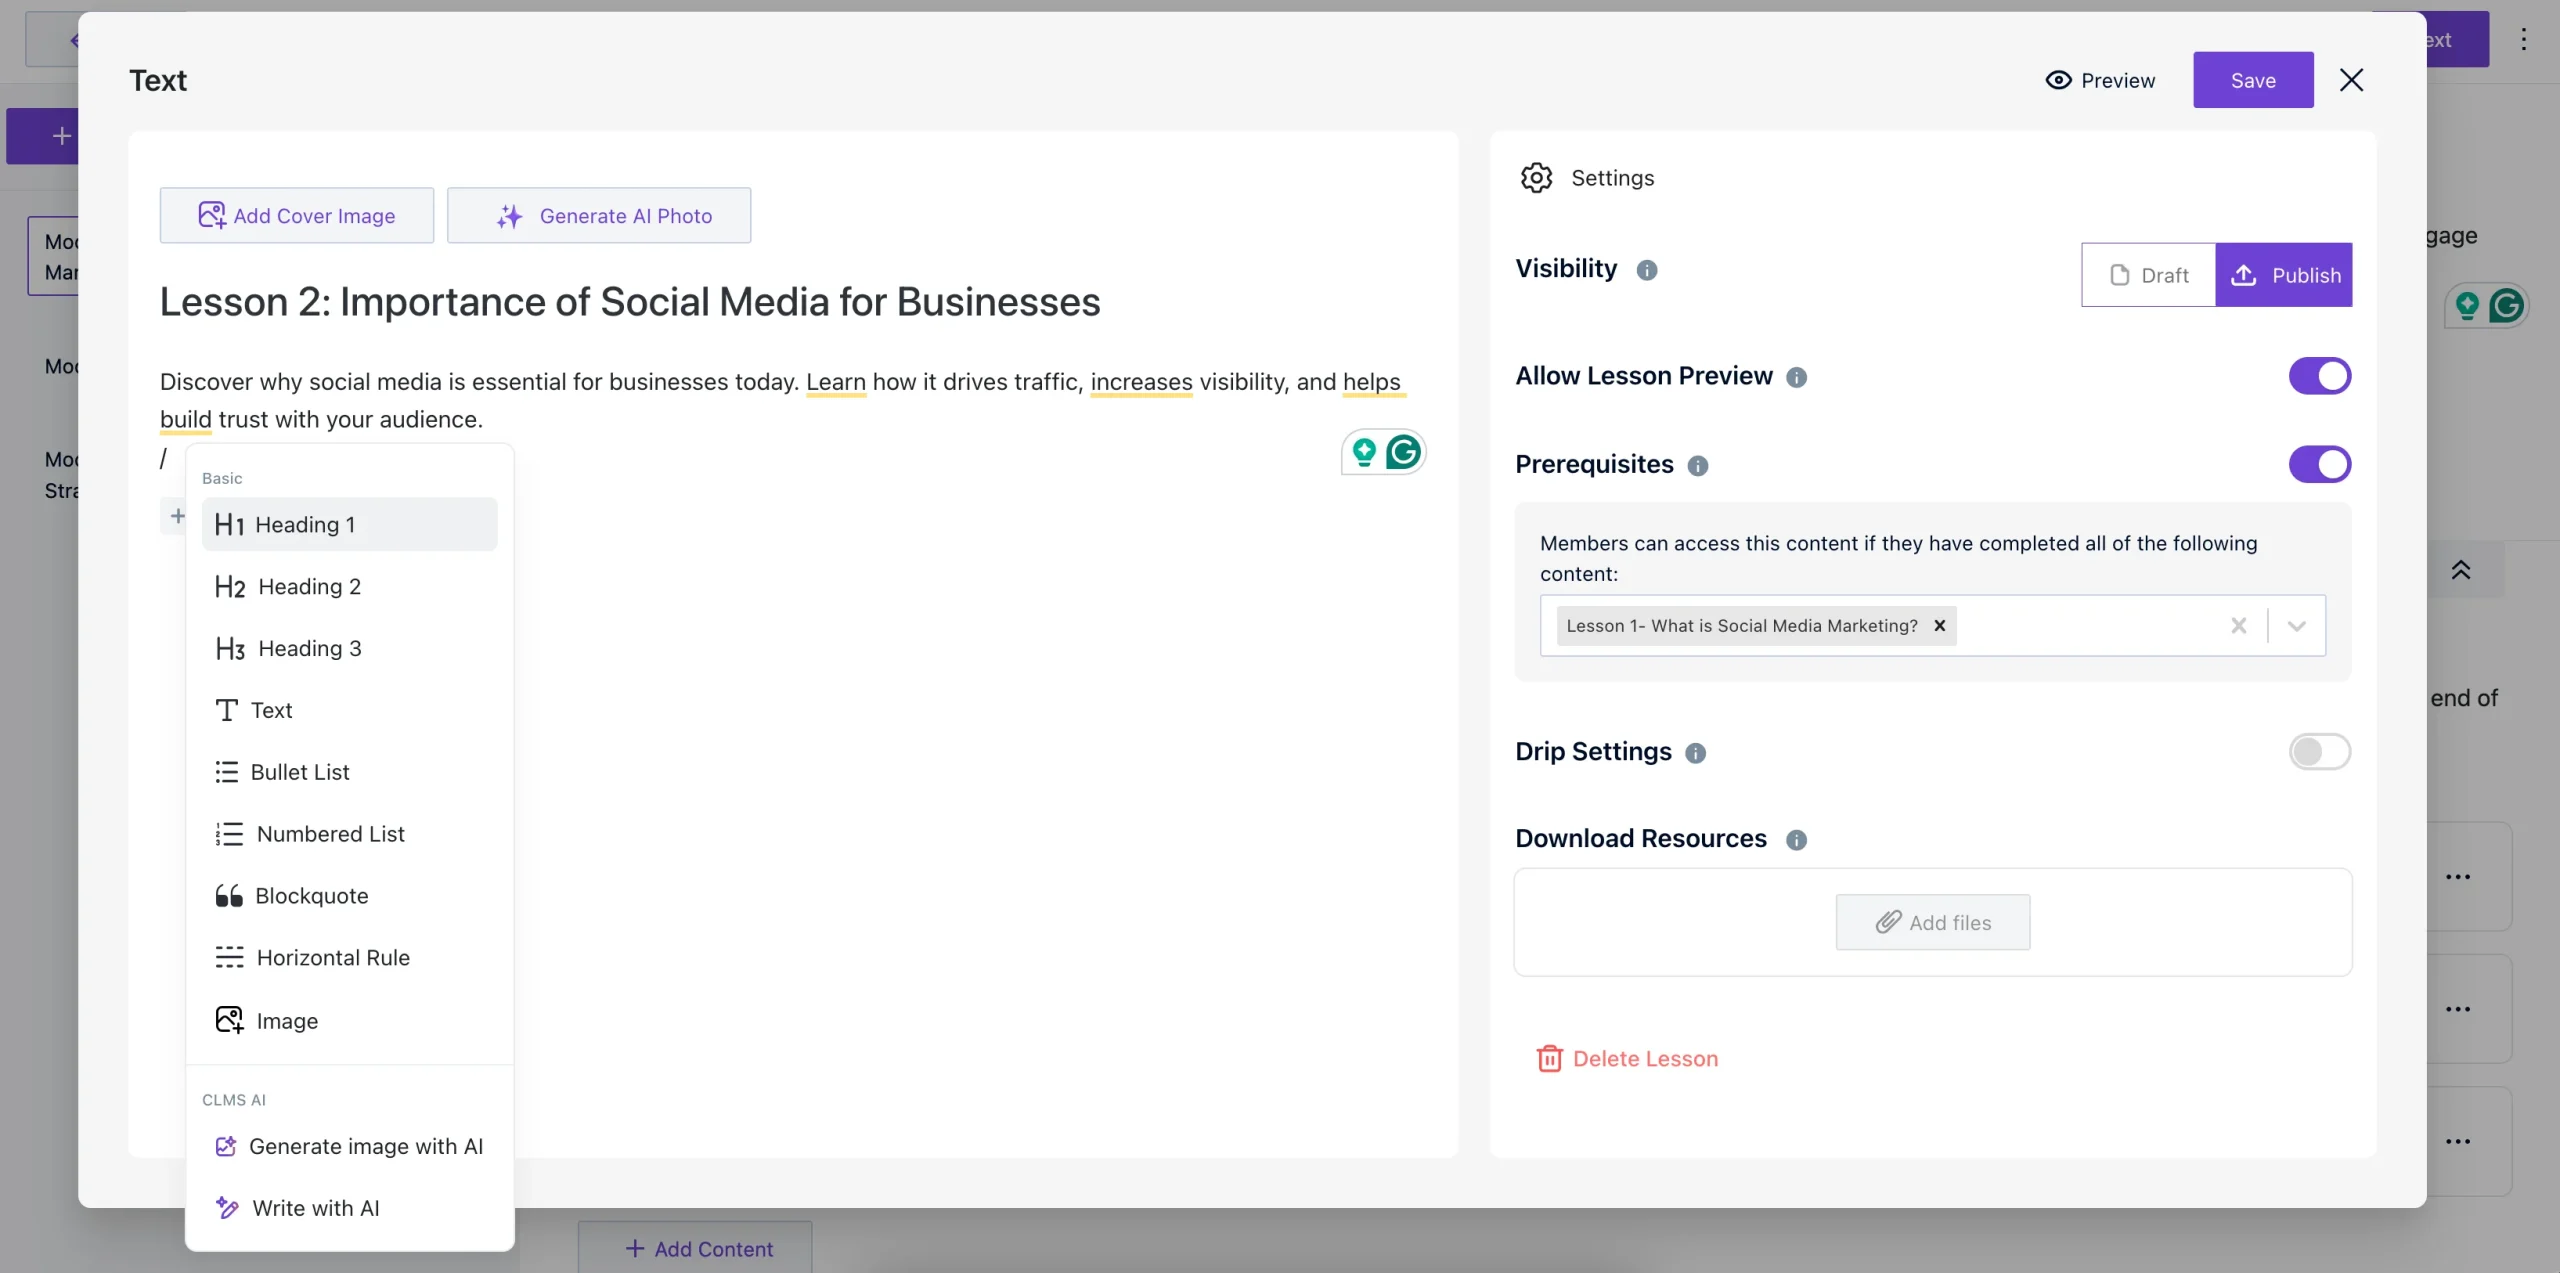Clear all selected prerequisites

(x=2238, y=626)
